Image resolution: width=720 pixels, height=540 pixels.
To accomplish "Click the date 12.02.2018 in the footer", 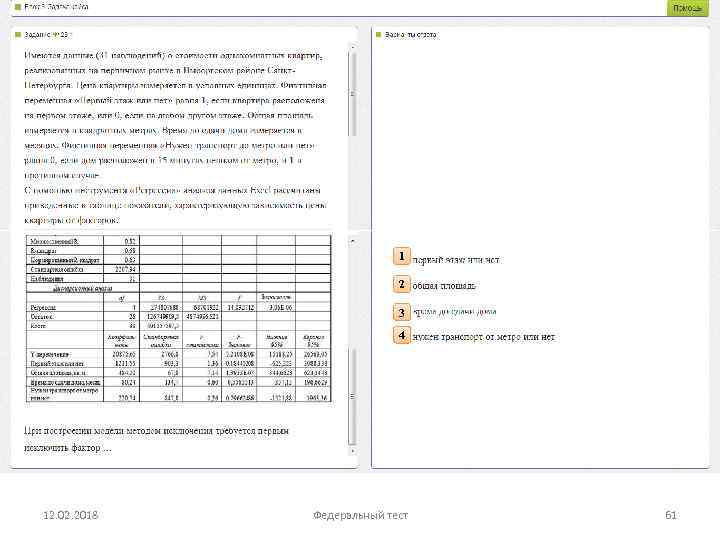I will click(70, 515).
